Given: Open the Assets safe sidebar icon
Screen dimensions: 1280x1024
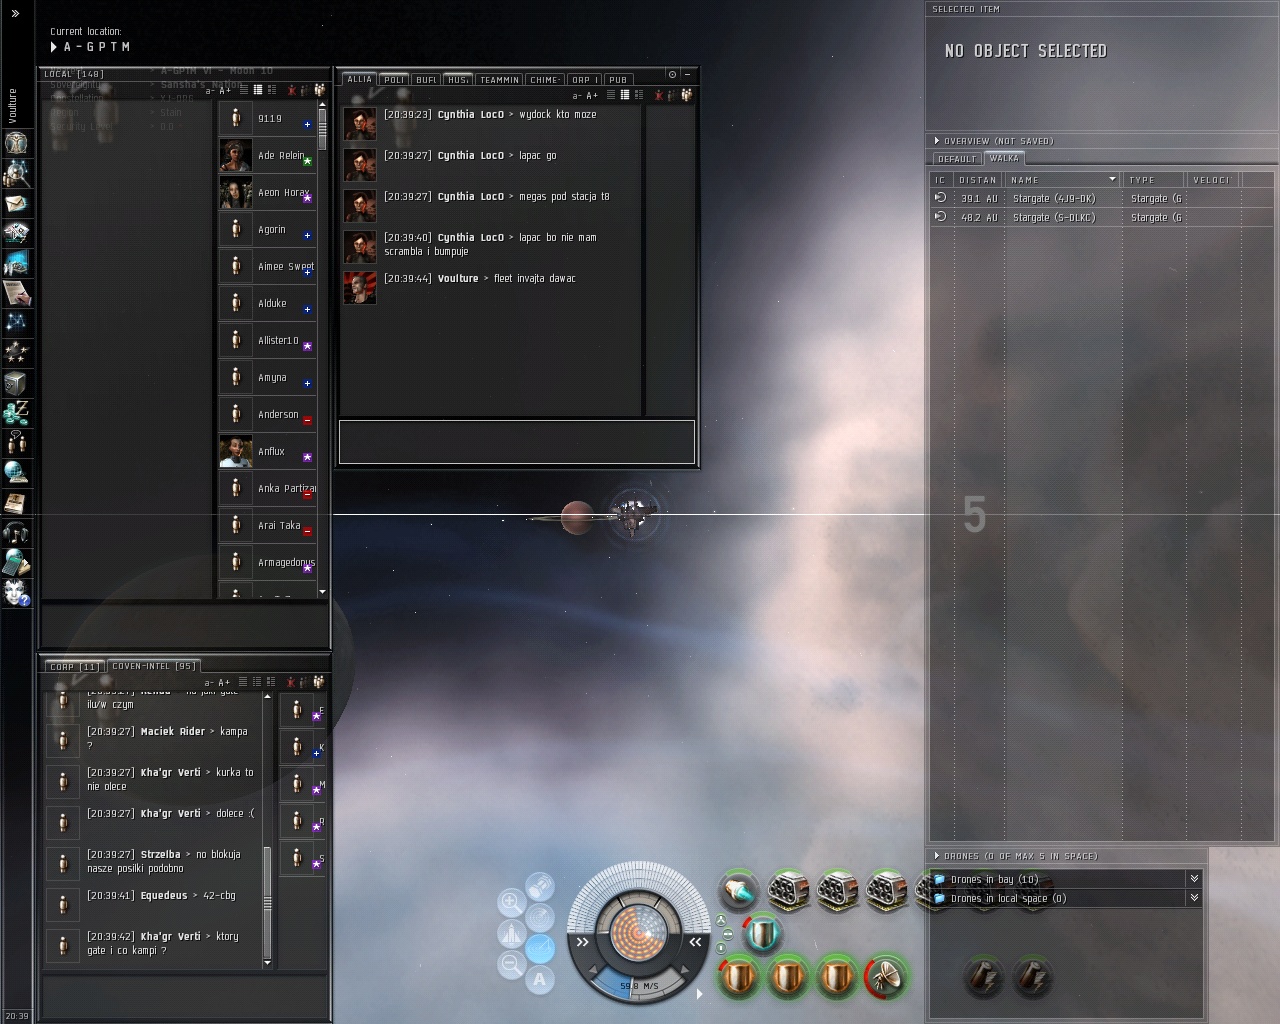Looking at the screenshot, I should point(15,383).
